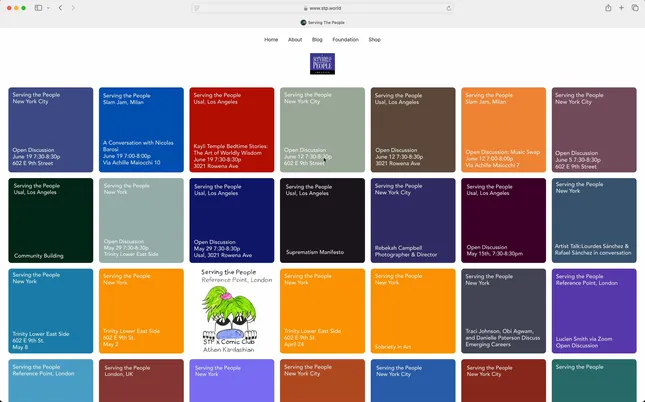Open Kayli Temple Bedtime Stories card
Image resolution: width=645 pixels, height=402 pixels.
point(232,130)
